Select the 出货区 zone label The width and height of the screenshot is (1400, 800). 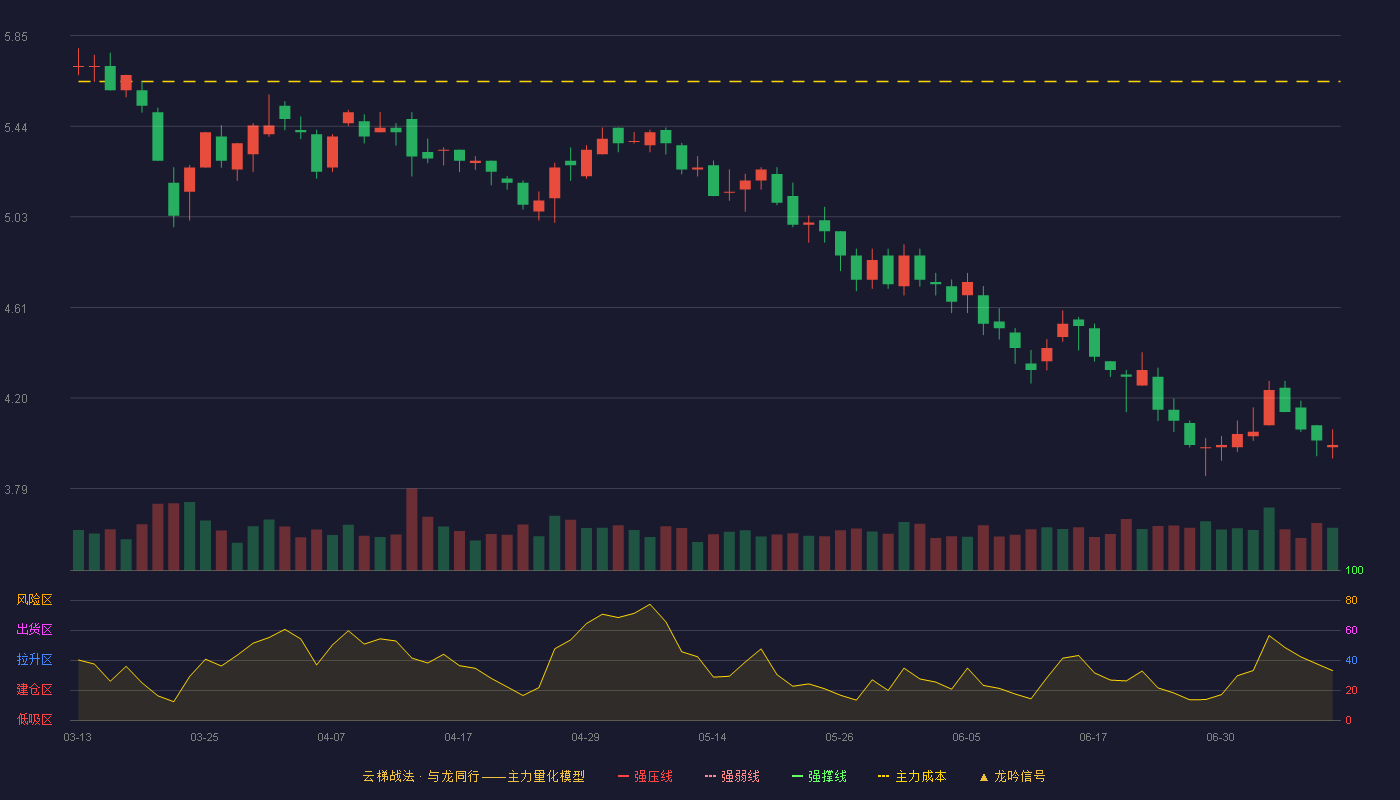(x=34, y=630)
